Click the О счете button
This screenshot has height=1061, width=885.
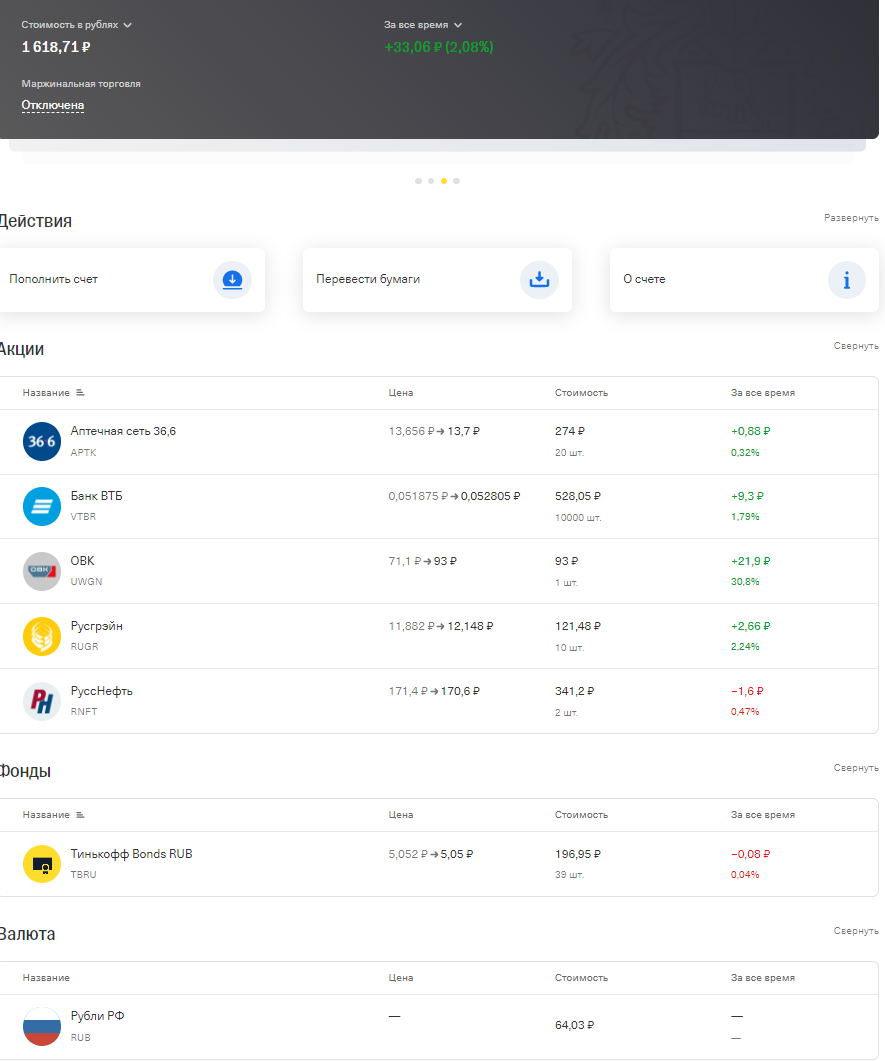pos(744,279)
